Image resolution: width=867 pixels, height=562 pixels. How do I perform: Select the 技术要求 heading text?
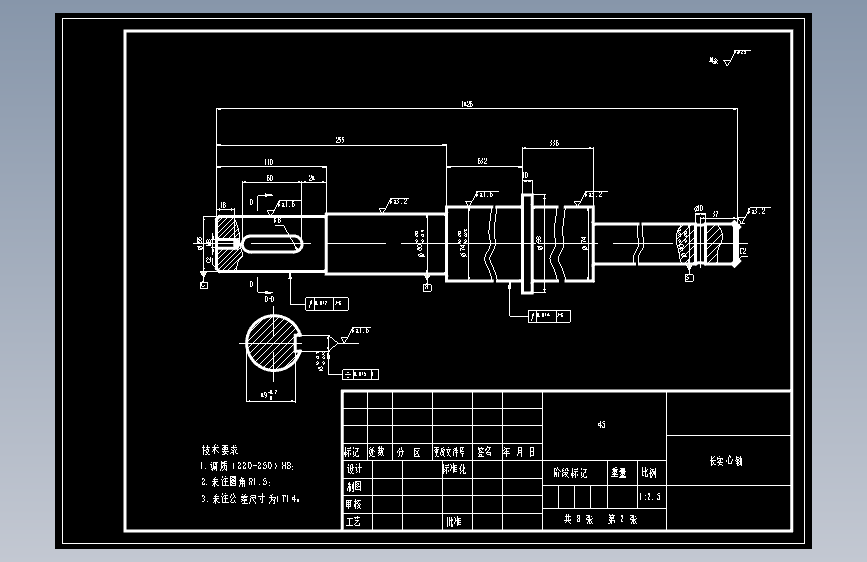tap(220, 450)
